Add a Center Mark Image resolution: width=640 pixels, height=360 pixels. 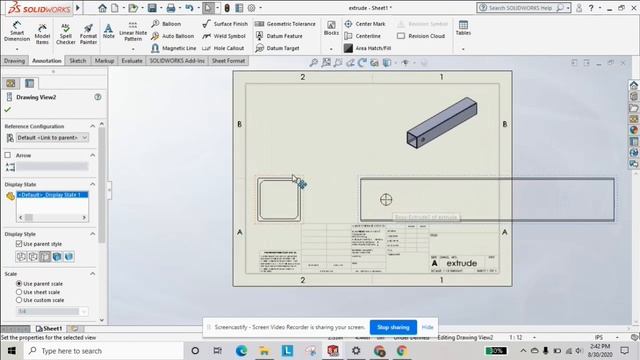click(365, 24)
